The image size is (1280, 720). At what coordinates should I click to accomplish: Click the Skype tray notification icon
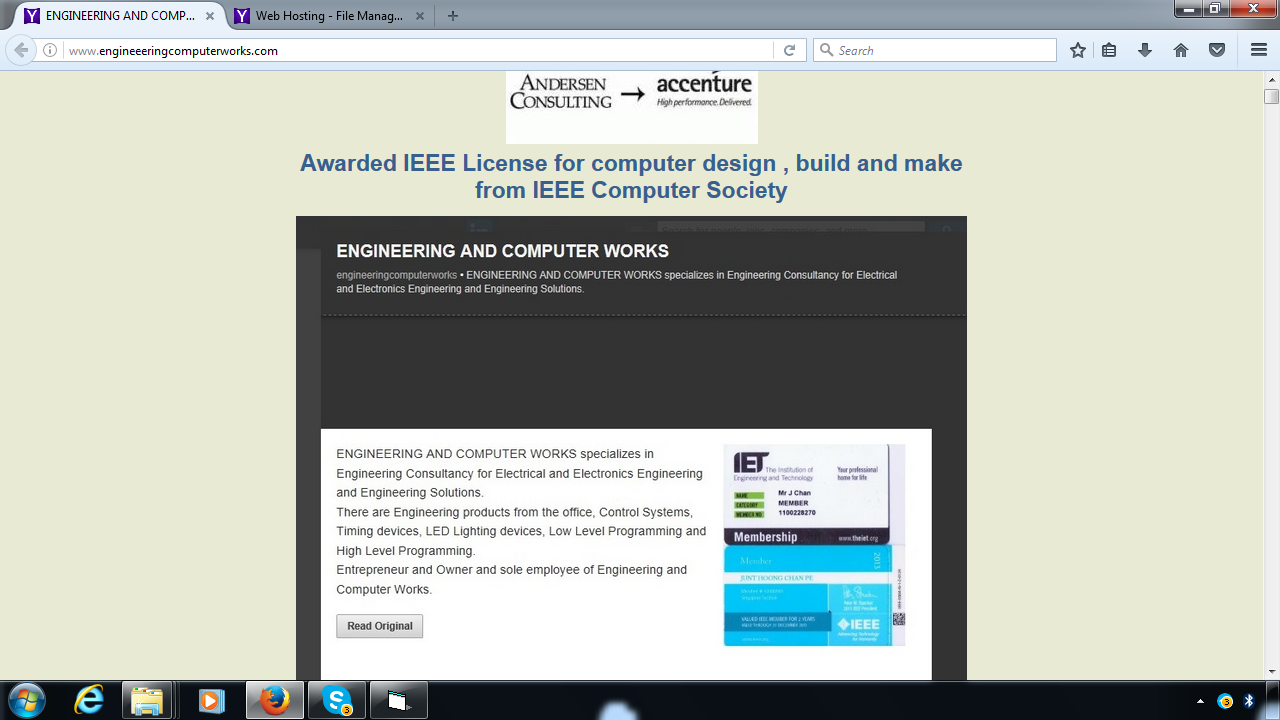pyautogui.click(x=1226, y=701)
